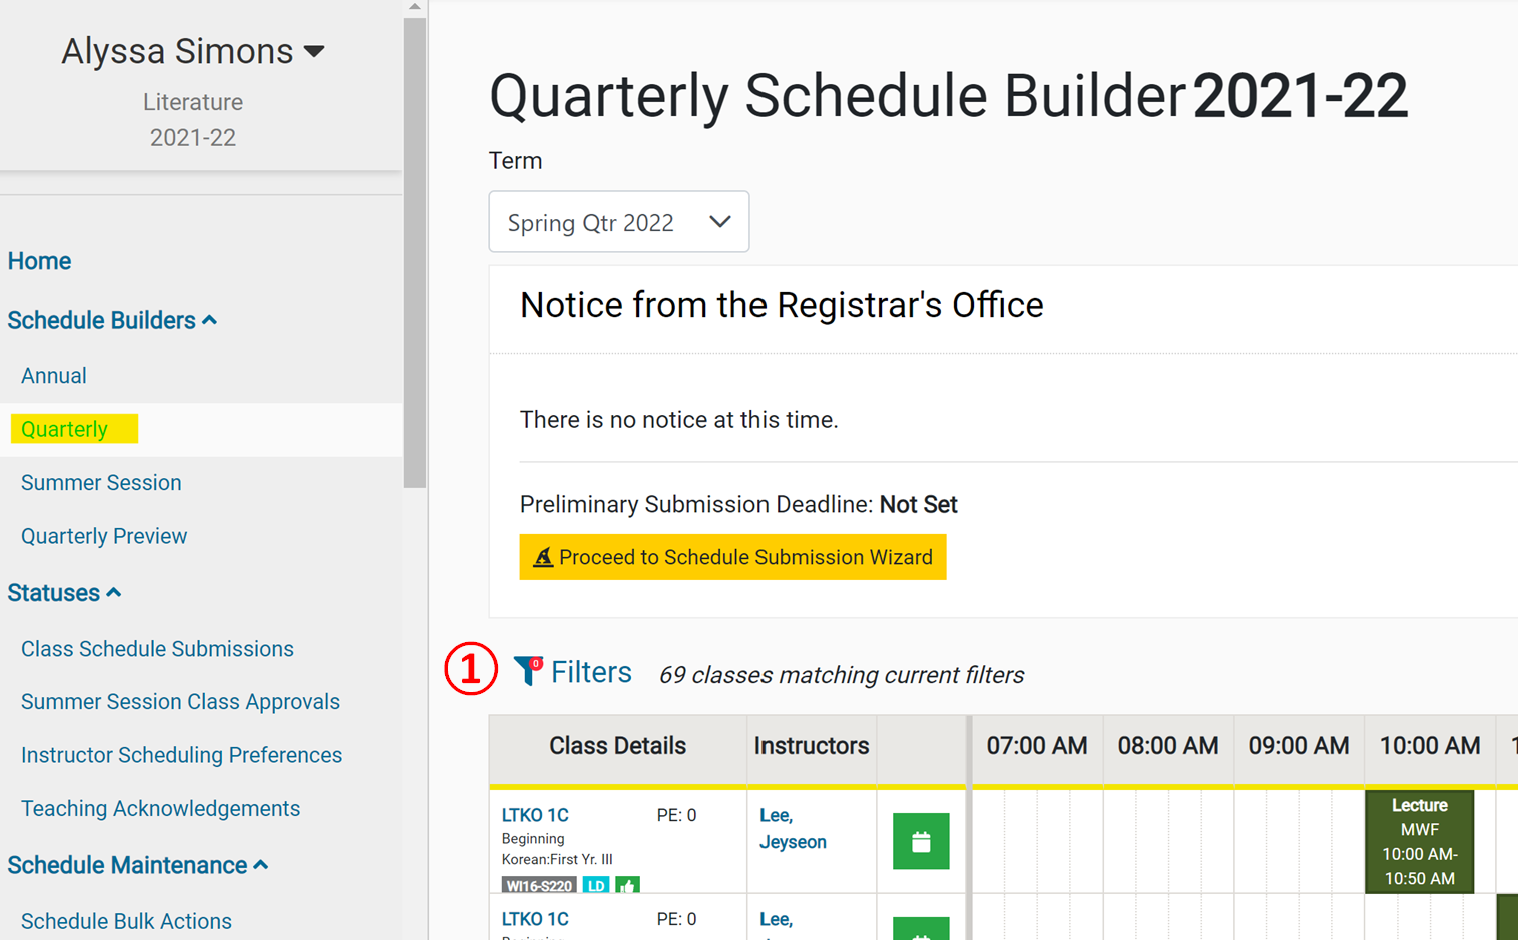1518x940 pixels.
Task: Open the LTKO 1C class details link
Action: pos(534,814)
